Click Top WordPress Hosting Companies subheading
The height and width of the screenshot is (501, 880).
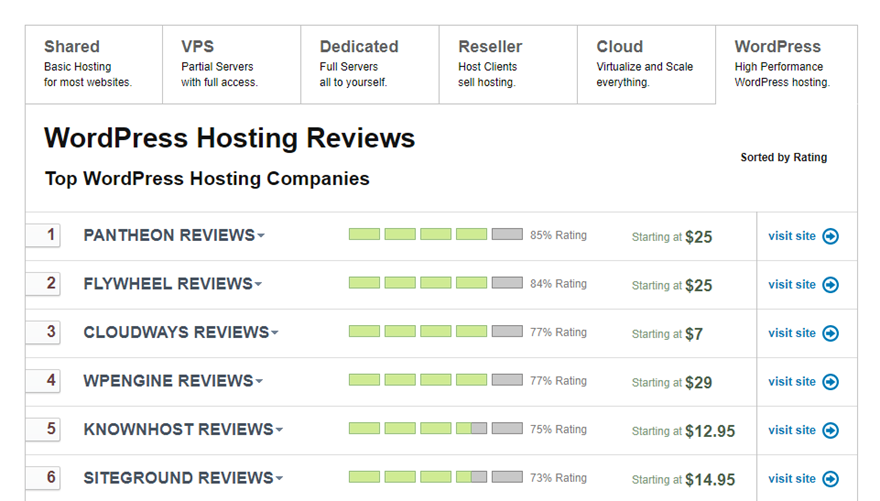coord(207,178)
